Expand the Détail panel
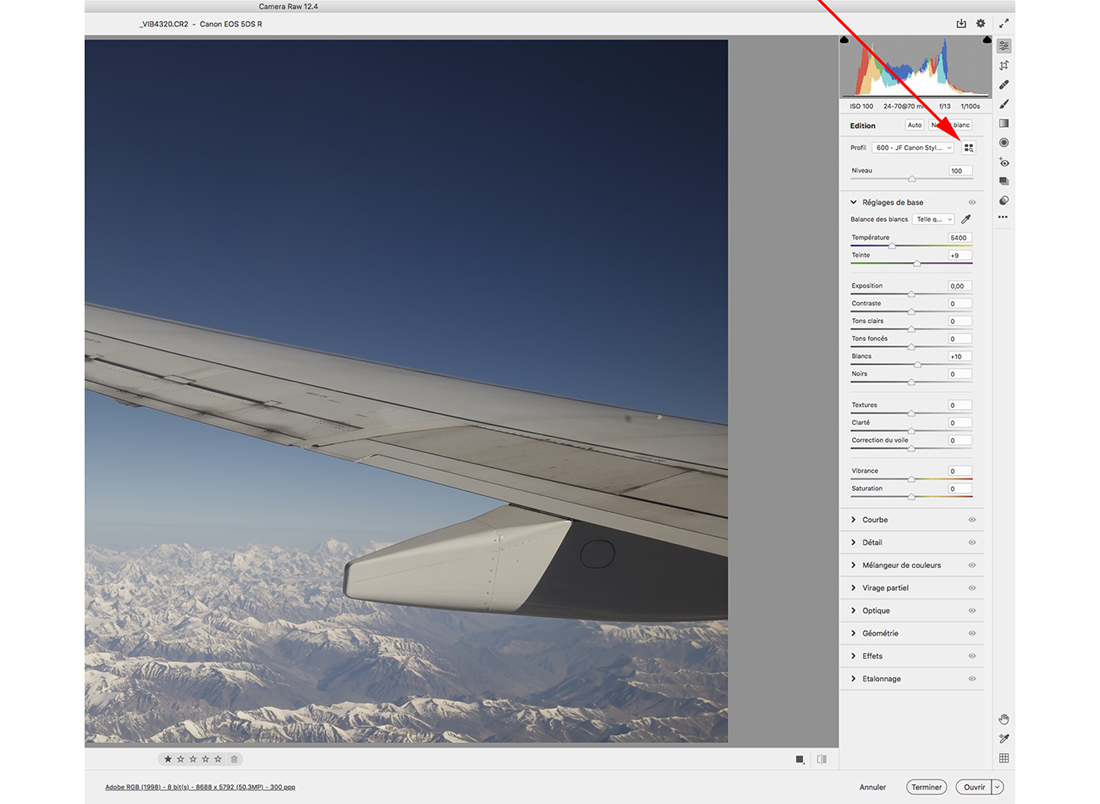 pyautogui.click(x=872, y=542)
